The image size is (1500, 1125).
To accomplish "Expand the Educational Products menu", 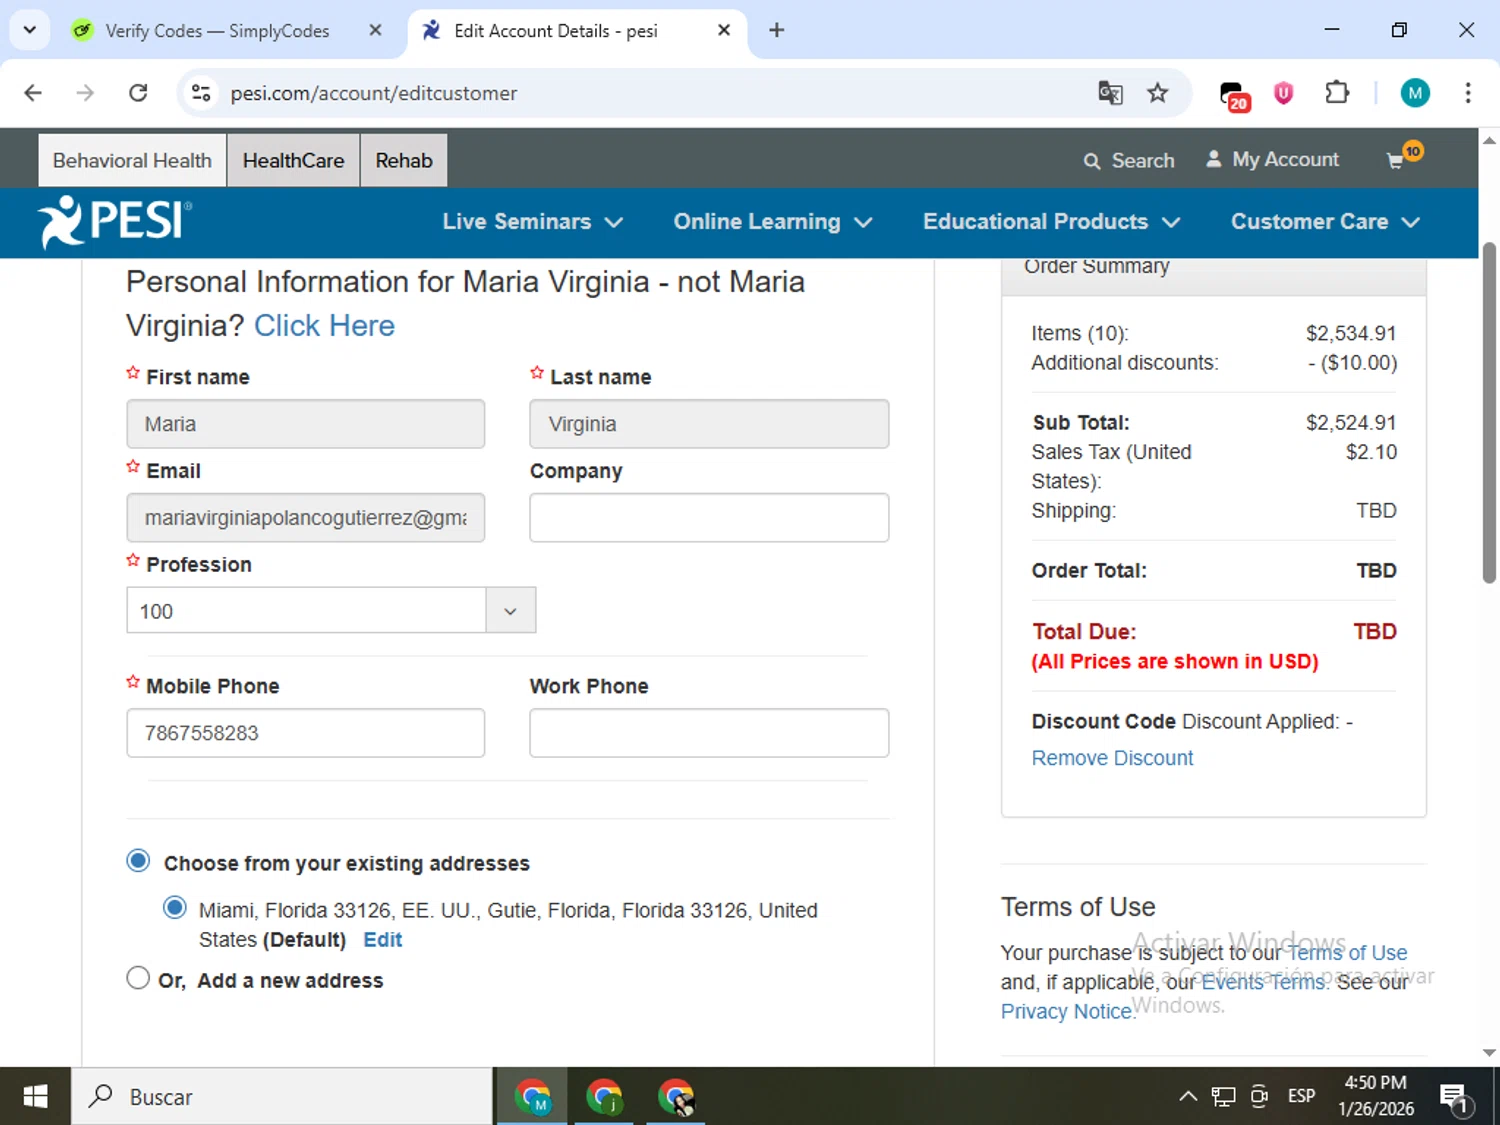I will [x=1051, y=222].
